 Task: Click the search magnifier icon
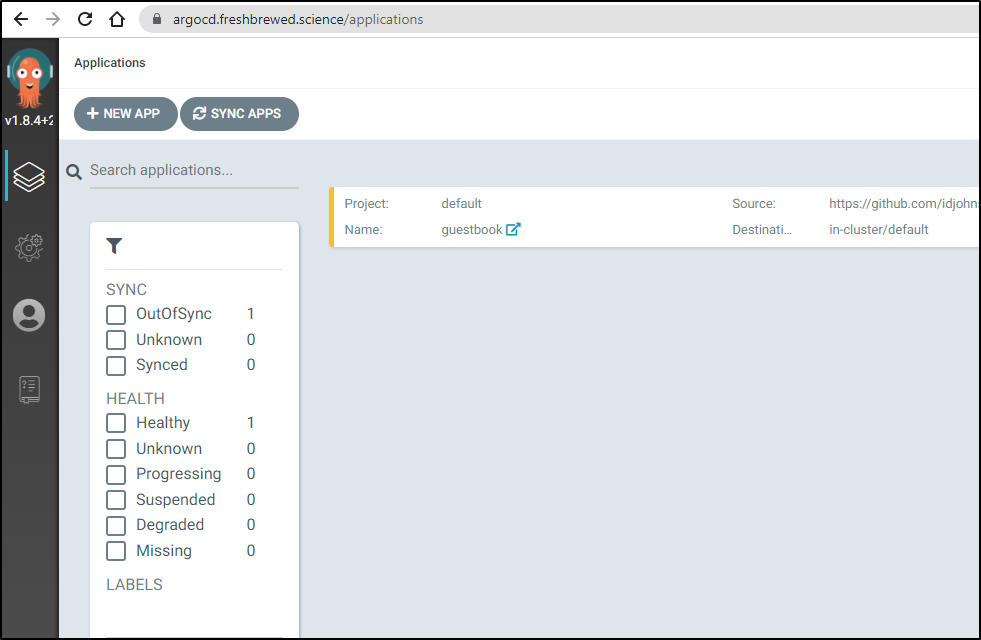pos(74,171)
